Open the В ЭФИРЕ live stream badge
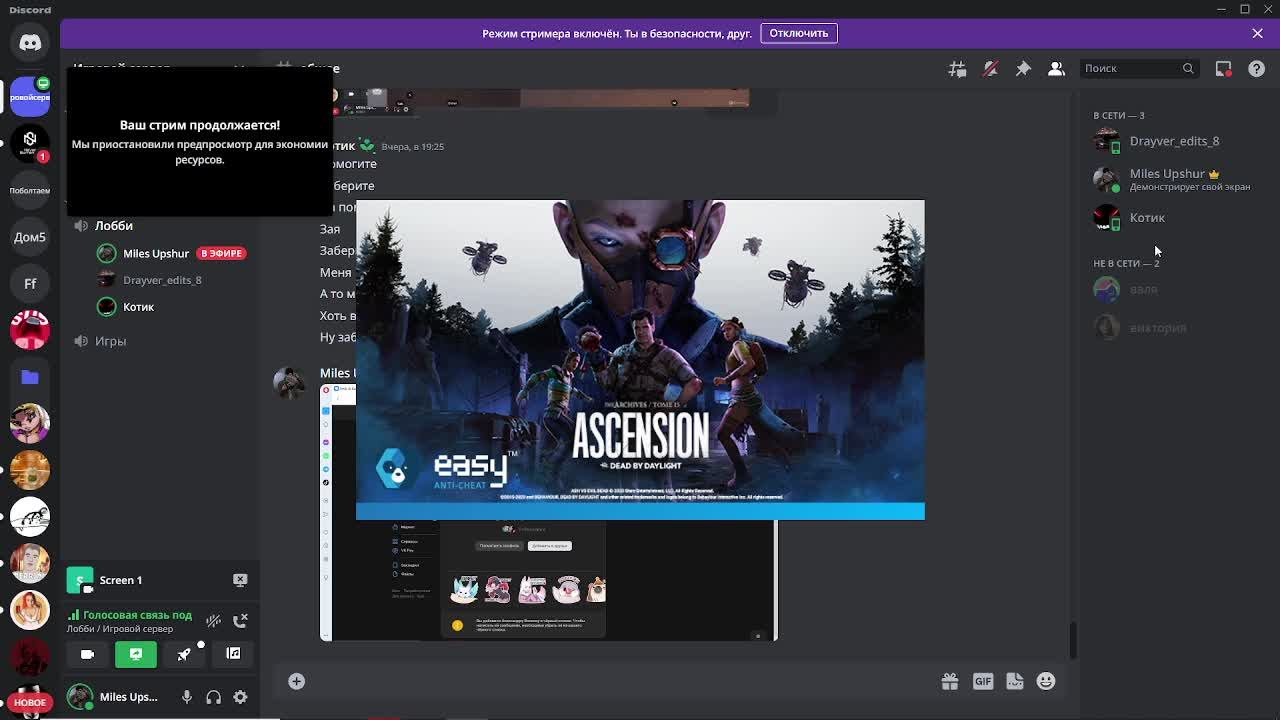This screenshot has width=1280, height=720. click(x=221, y=253)
